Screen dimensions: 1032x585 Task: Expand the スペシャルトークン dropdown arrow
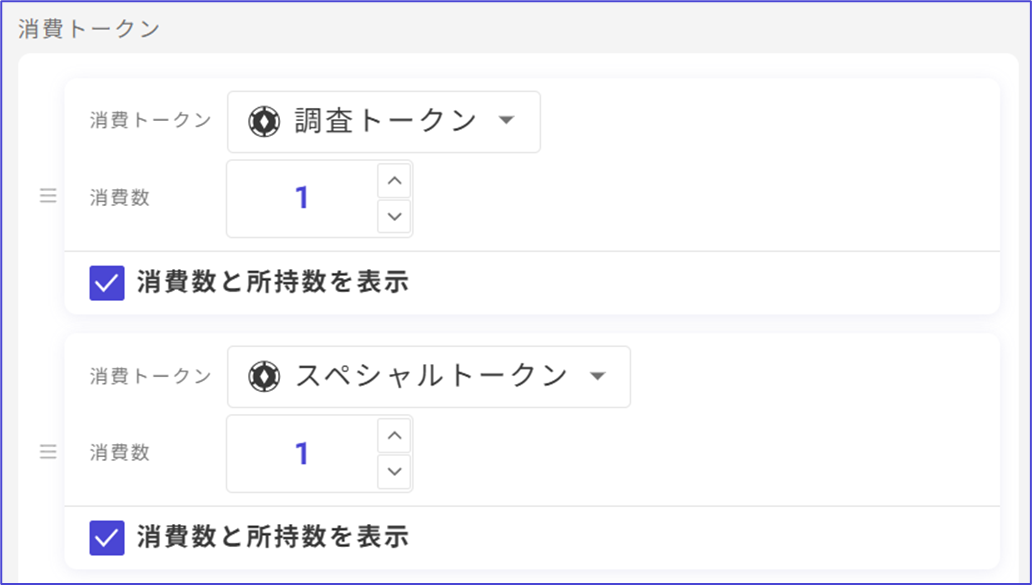597,376
